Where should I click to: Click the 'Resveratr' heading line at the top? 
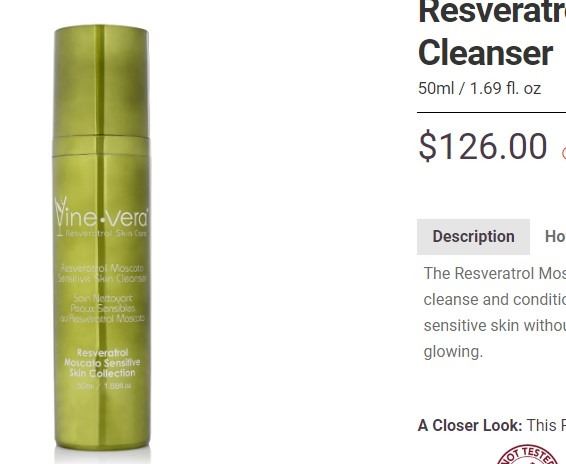click(492, 11)
